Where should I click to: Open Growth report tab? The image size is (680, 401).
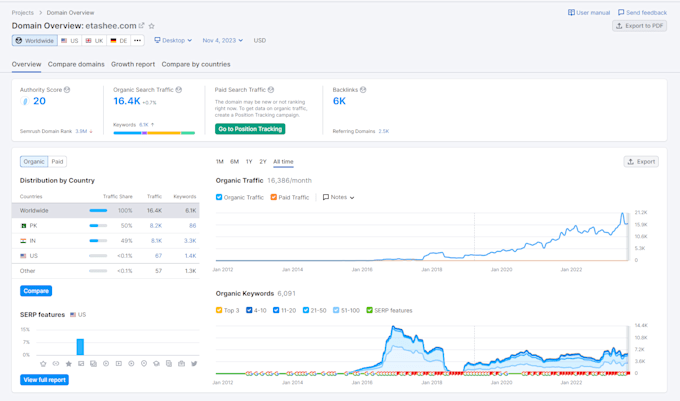133,64
